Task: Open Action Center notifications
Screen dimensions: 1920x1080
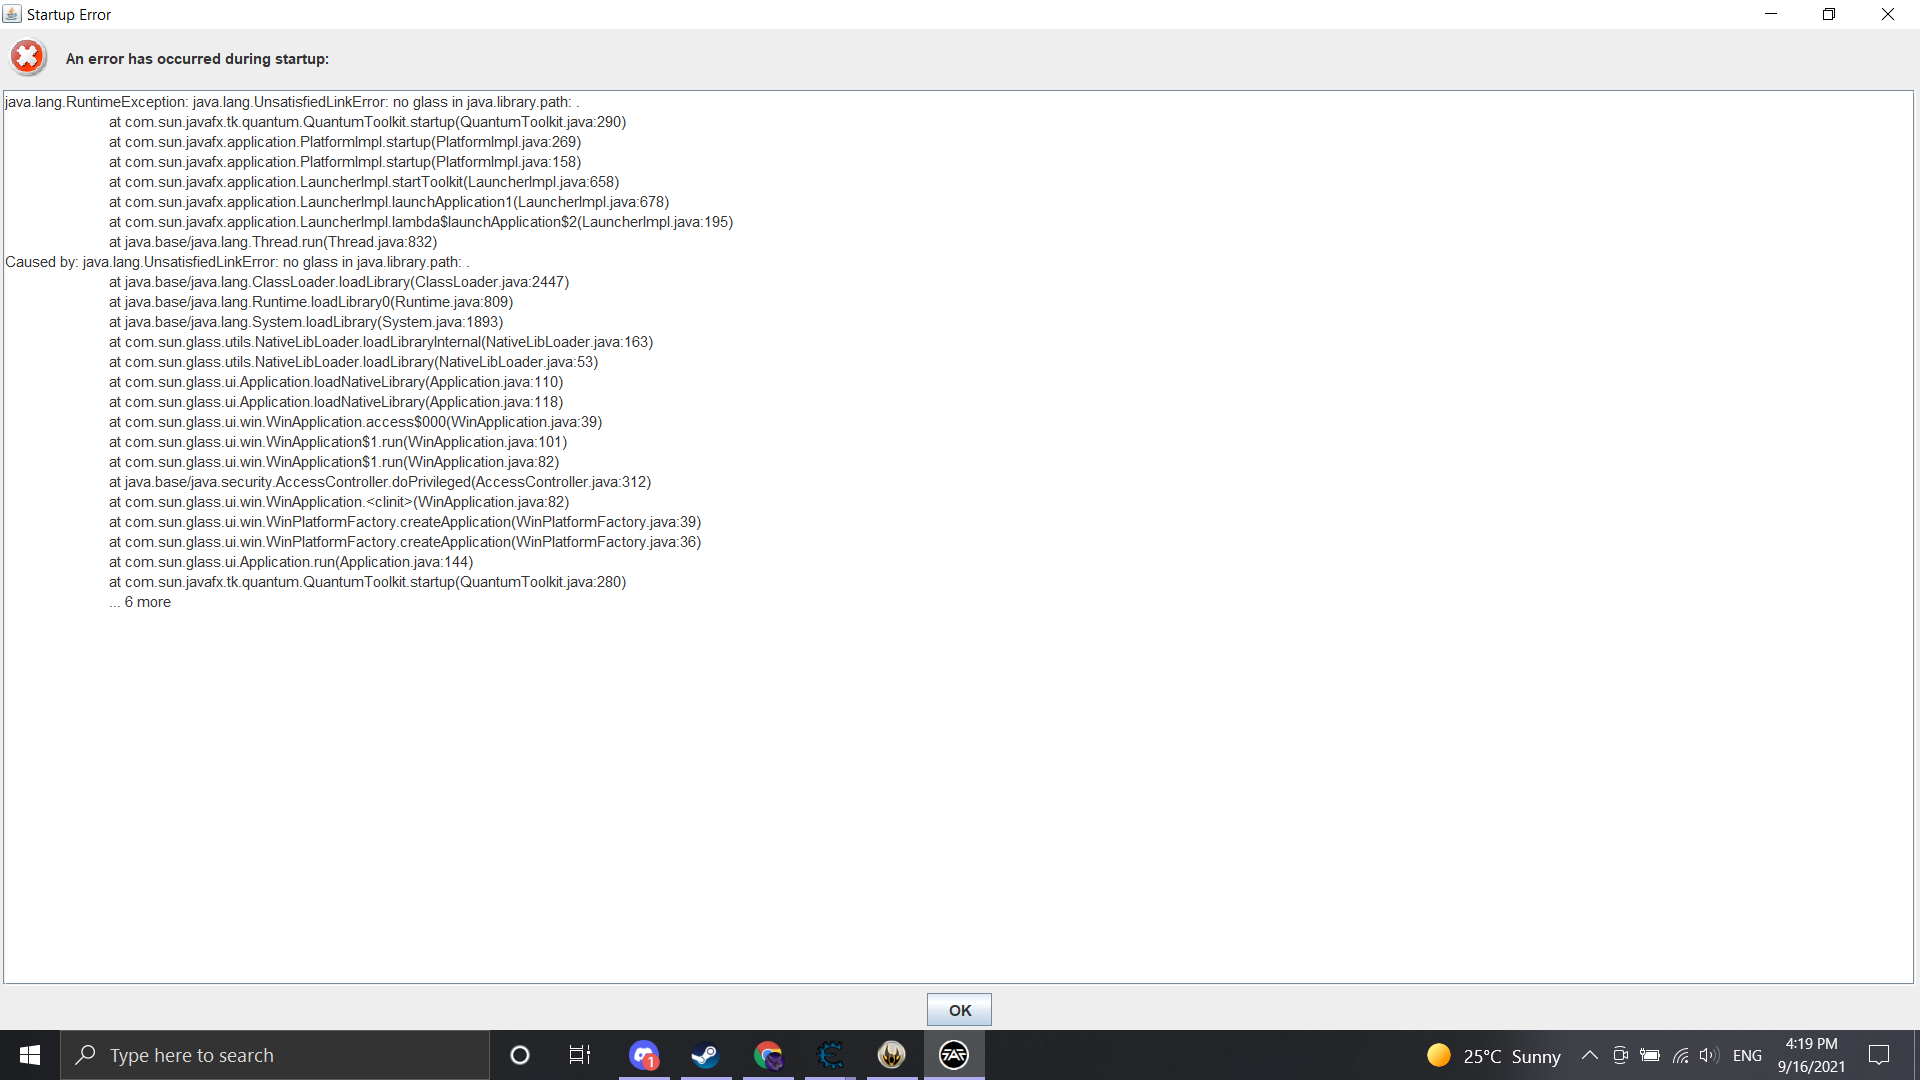Action: tap(1879, 1055)
